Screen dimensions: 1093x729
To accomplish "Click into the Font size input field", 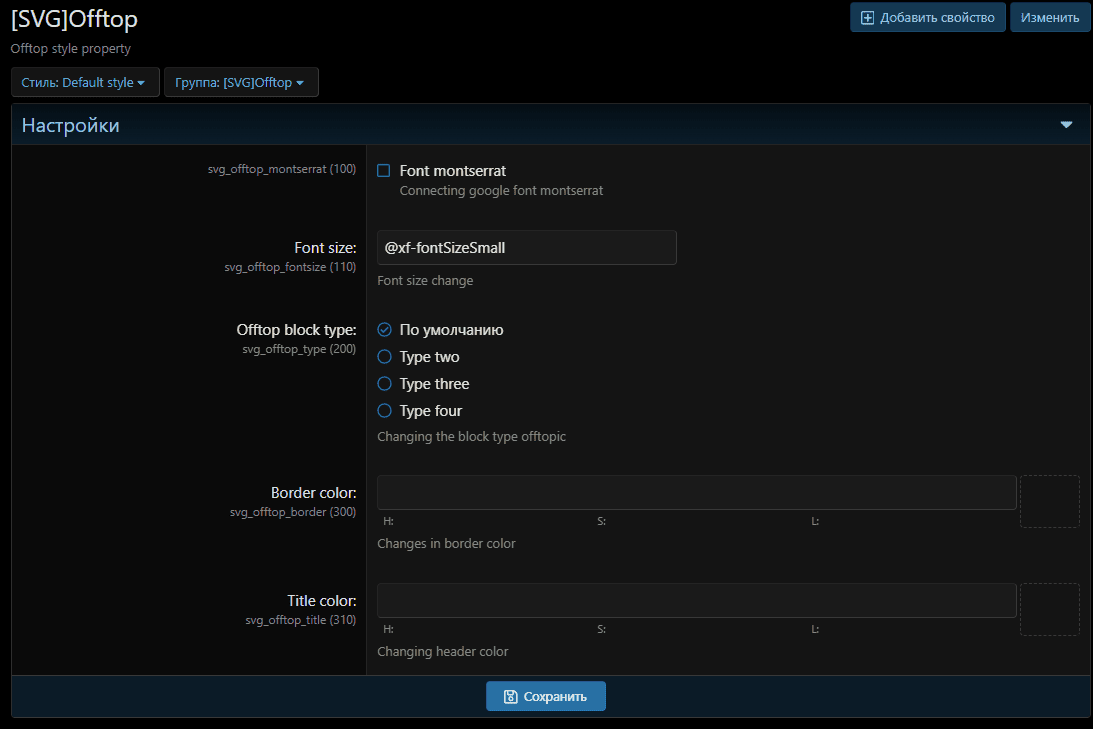I will click(x=526, y=248).
